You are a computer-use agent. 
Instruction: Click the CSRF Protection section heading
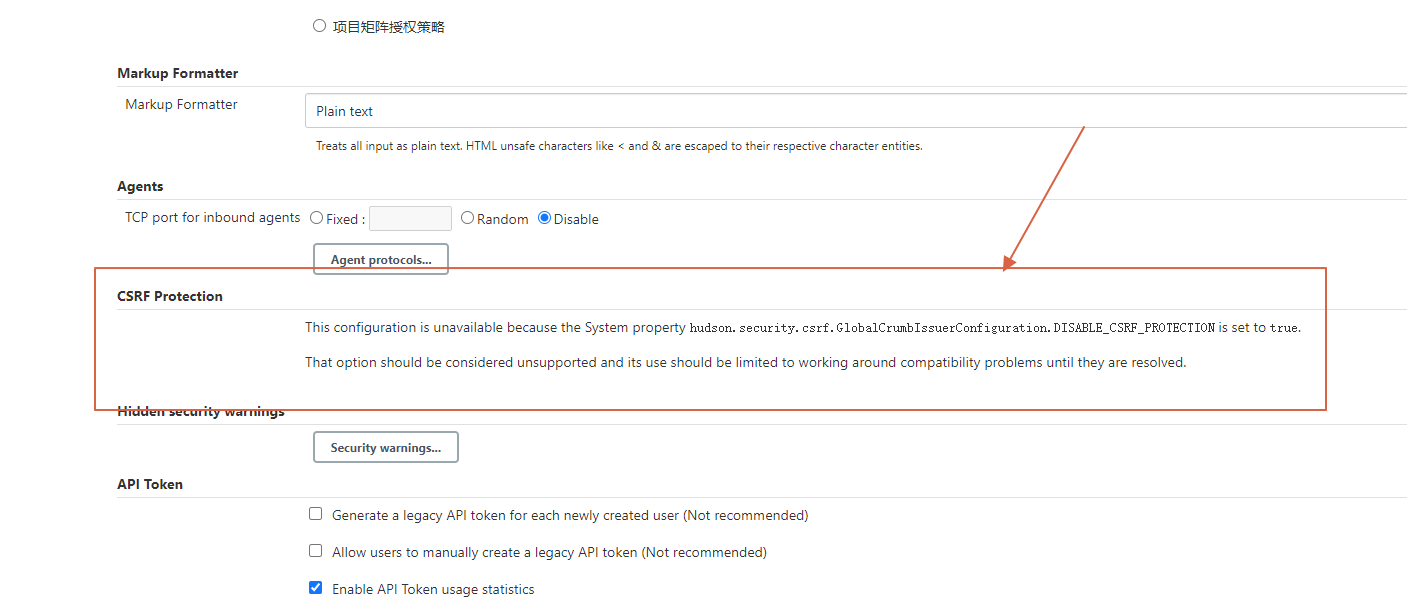pos(169,295)
